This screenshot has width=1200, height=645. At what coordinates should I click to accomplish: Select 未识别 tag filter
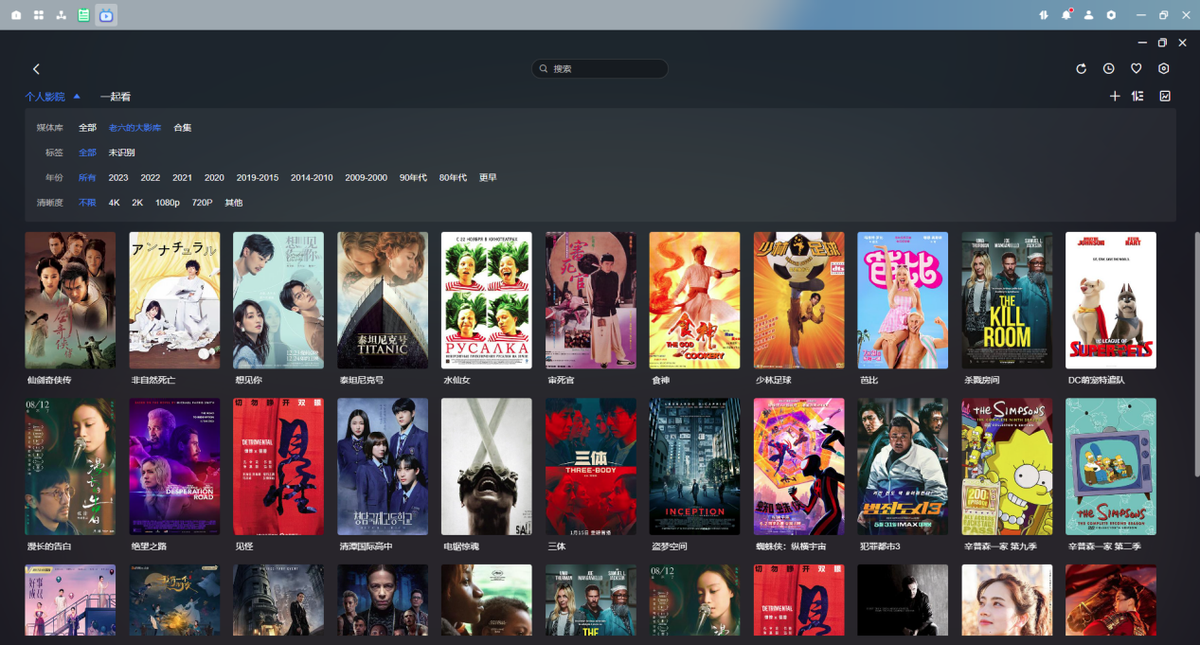pos(122,153)
